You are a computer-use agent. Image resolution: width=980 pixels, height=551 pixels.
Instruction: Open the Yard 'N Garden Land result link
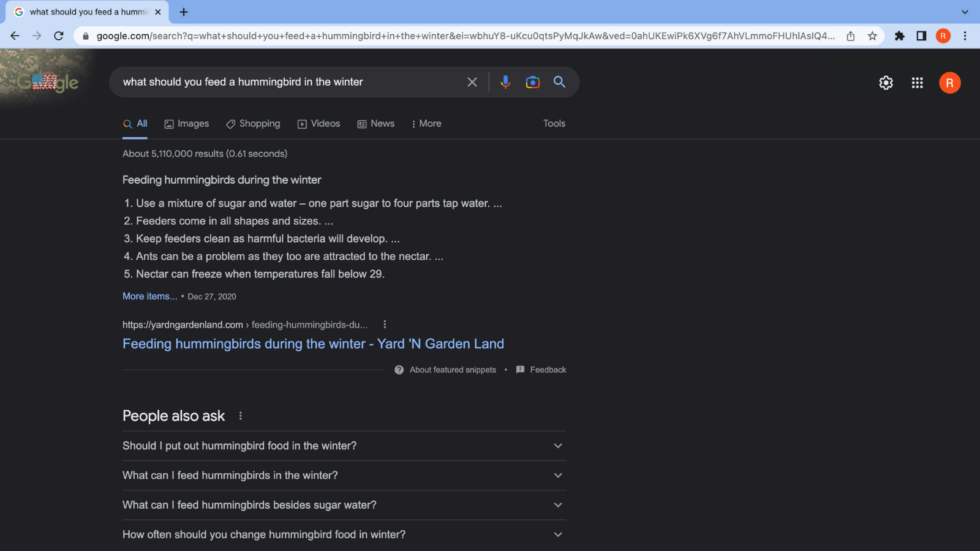[313, 344]
